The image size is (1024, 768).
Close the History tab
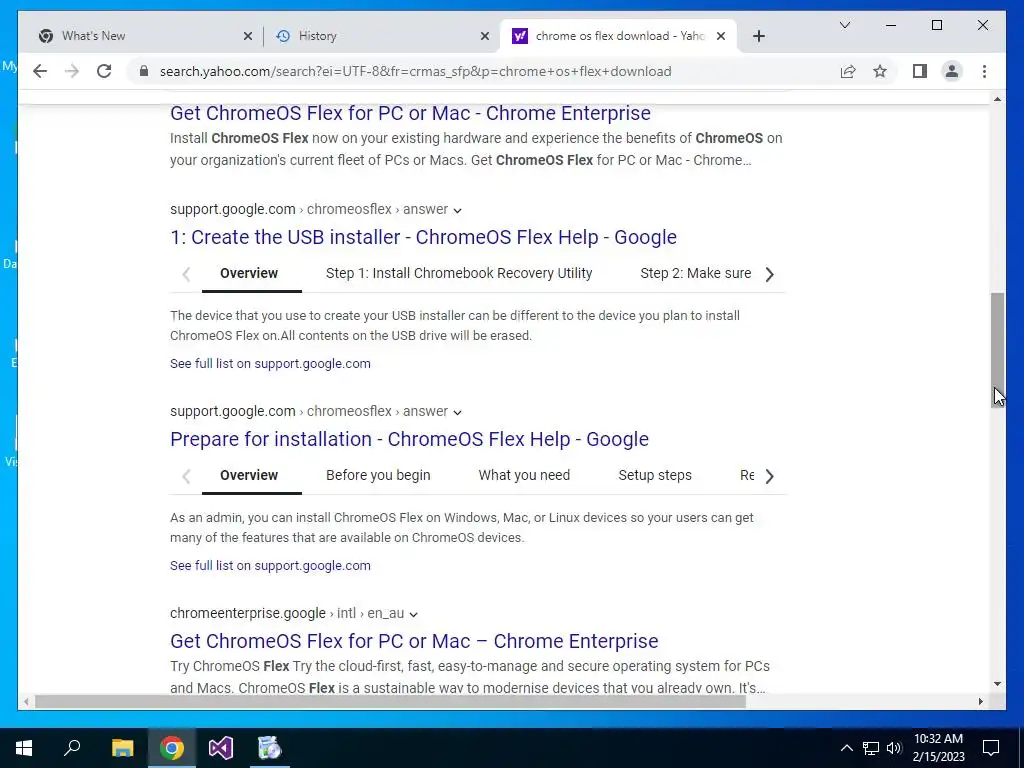pos(485,36)
